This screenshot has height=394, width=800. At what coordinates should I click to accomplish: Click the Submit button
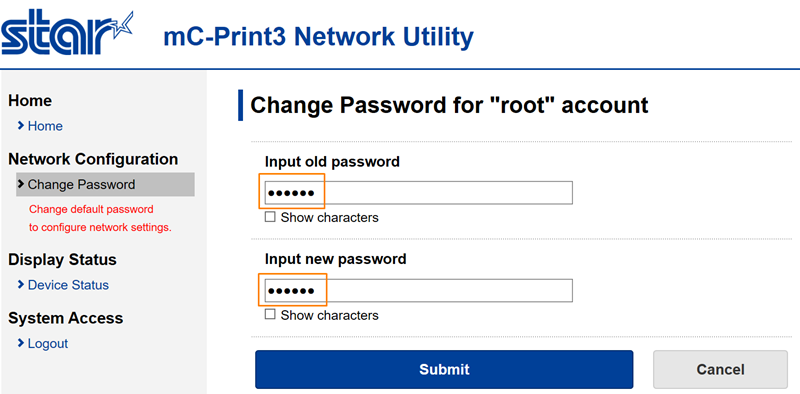pos(444,370)
